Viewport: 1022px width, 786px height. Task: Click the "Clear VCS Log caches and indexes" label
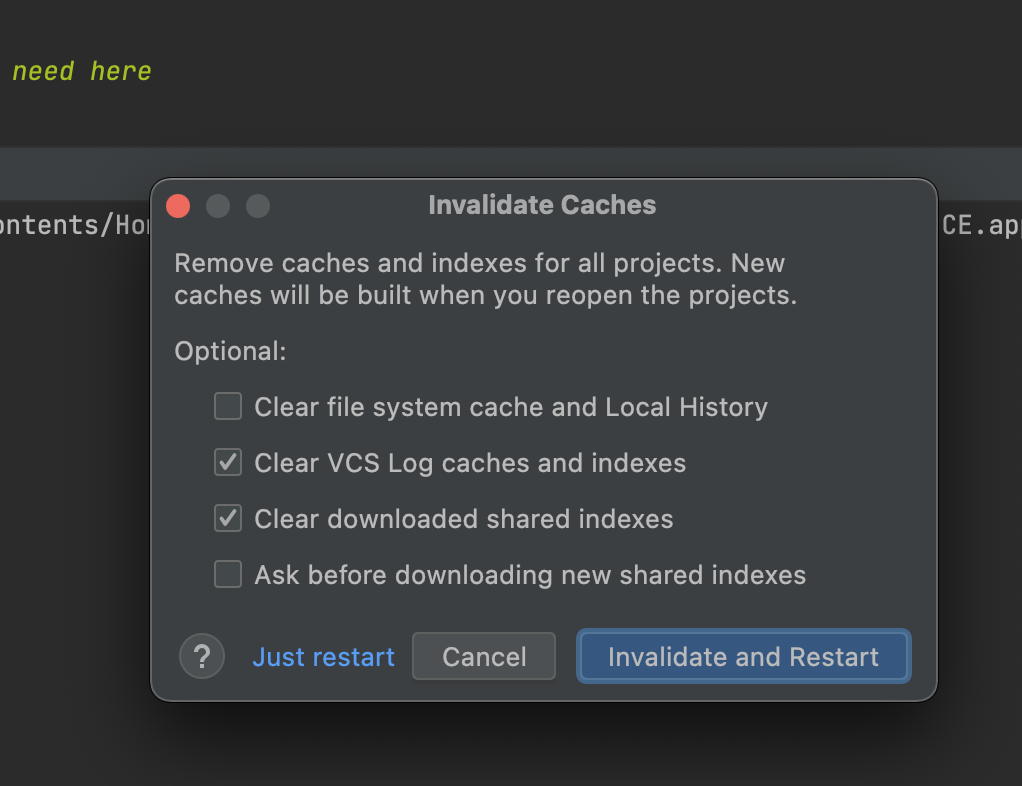coord(470,463)
